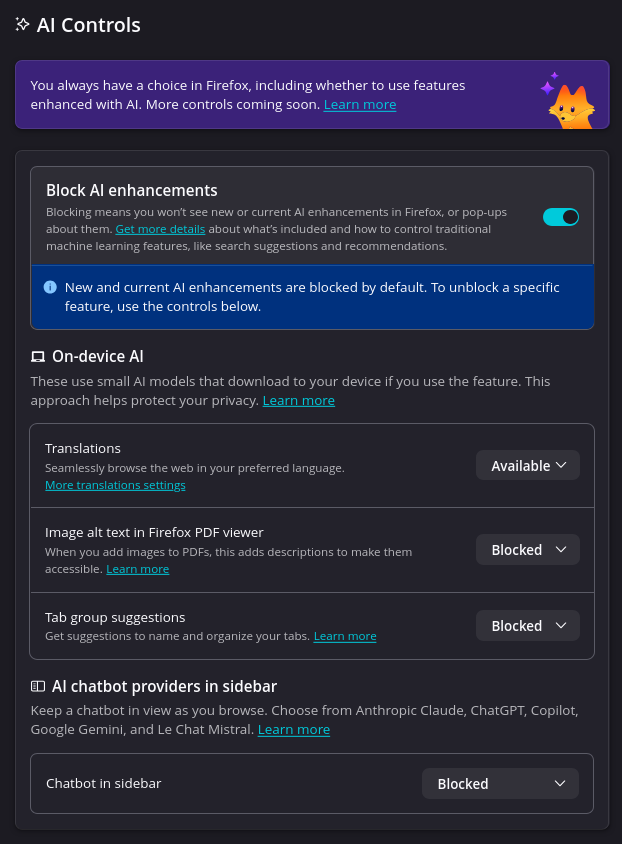Open Learn more for Image alt text
622x844 pixels.
138,569
